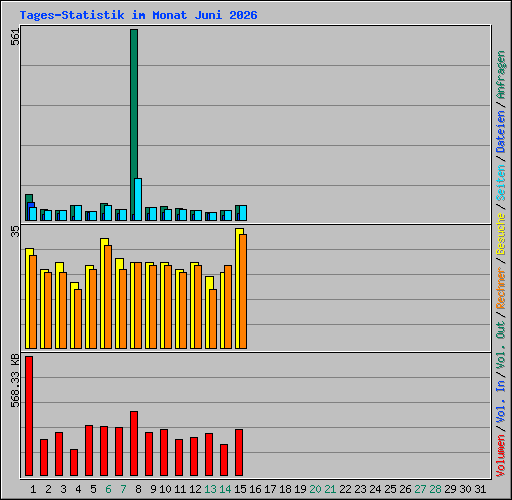Click day label '10' on the x-axis
Image resolution: width=512 pixels, height=500 pixels.
[165, 489]
